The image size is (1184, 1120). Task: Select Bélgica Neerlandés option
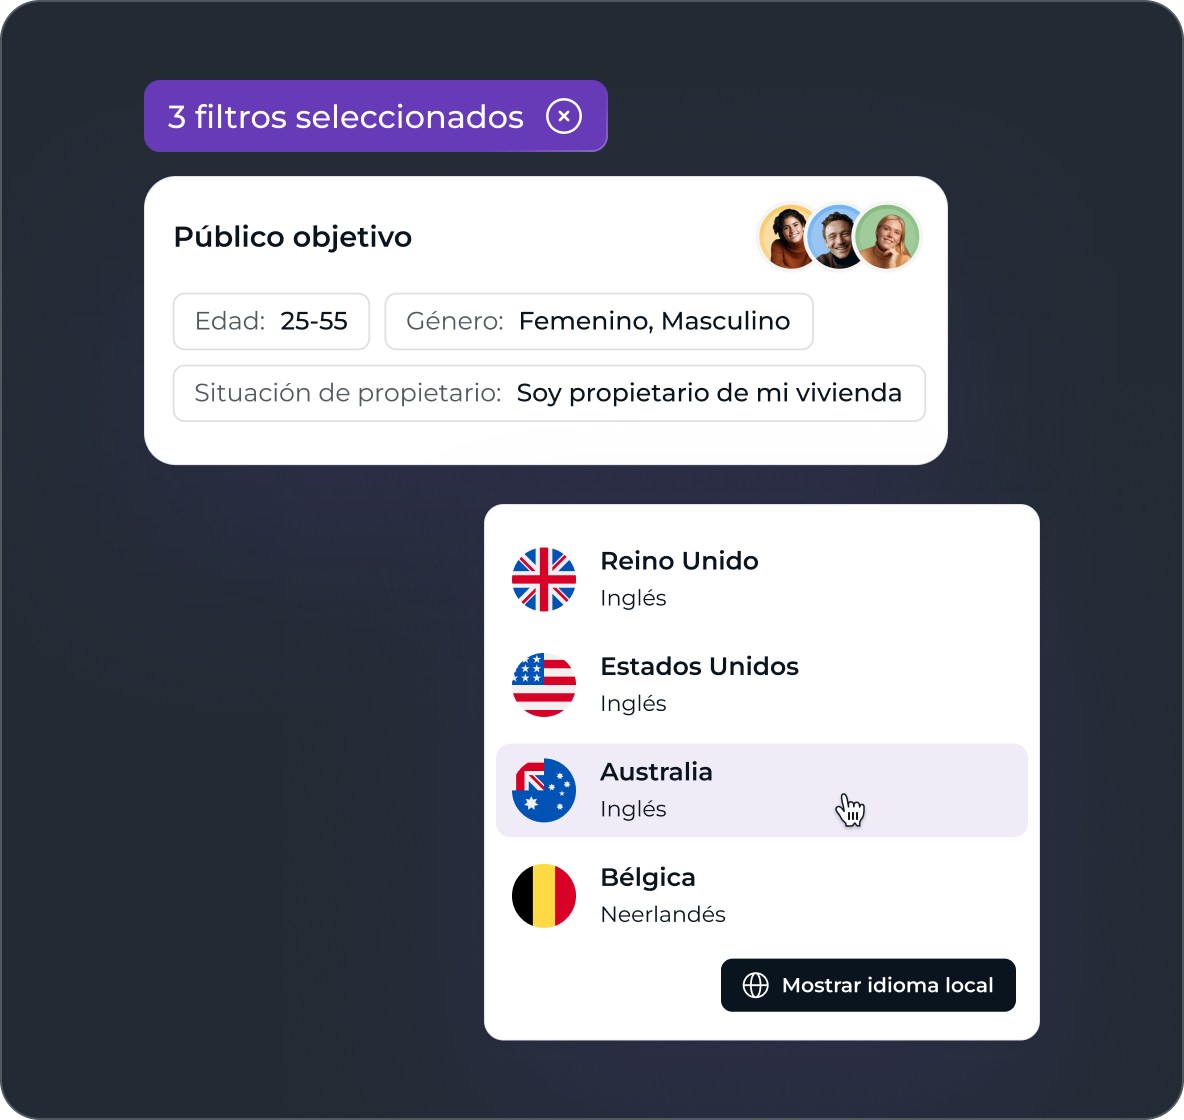761,896
